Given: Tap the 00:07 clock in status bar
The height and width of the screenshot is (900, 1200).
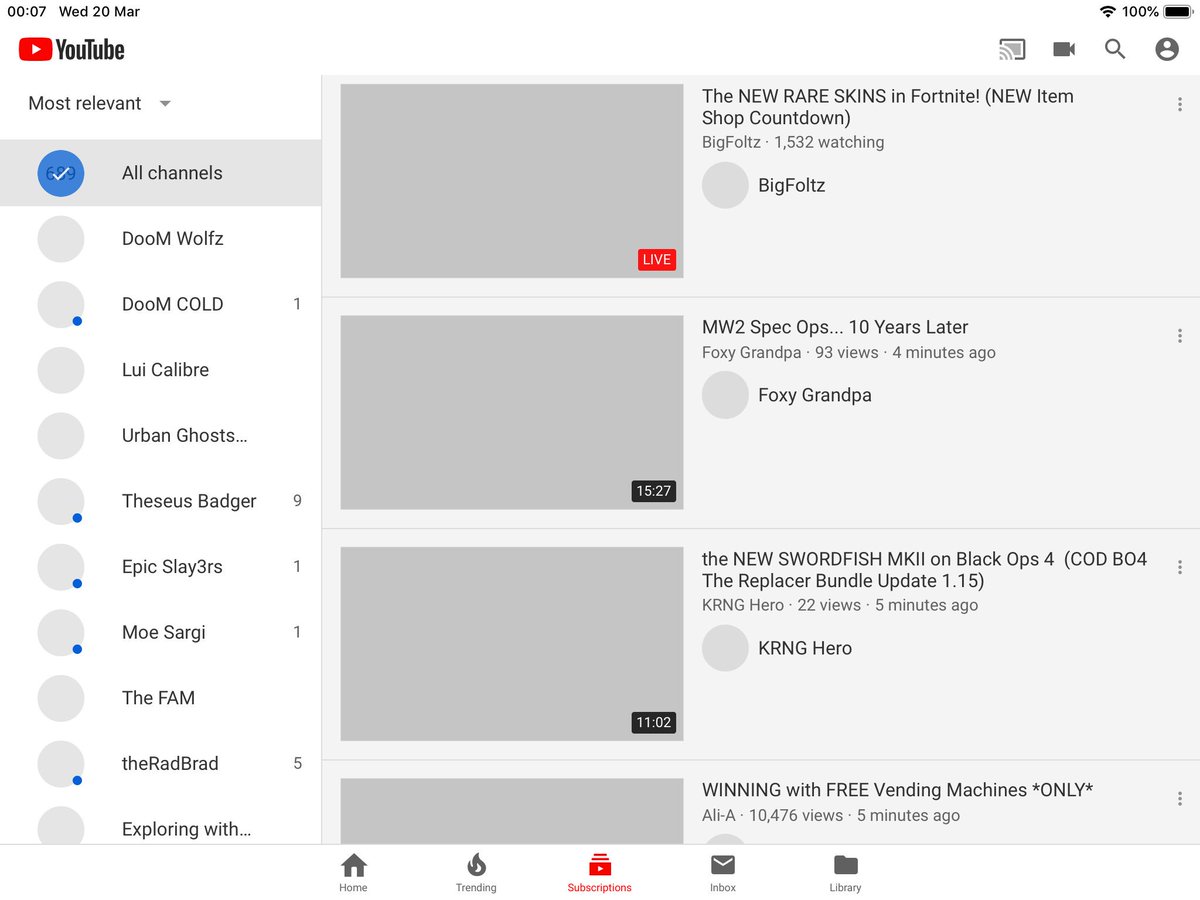Looking at the screenshot, I should click(27, 12).
